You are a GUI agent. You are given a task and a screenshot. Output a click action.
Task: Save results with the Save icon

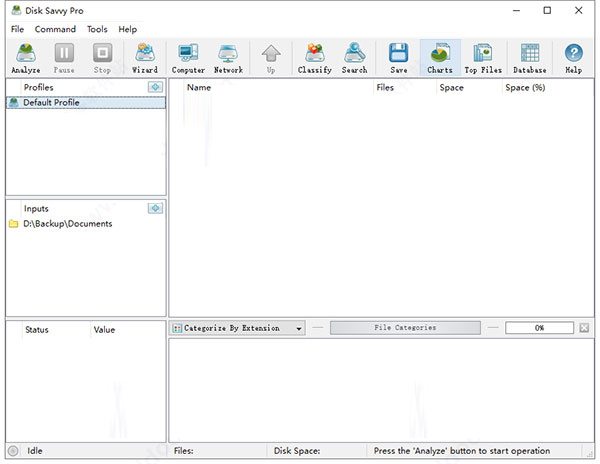[x=398, y=58]
